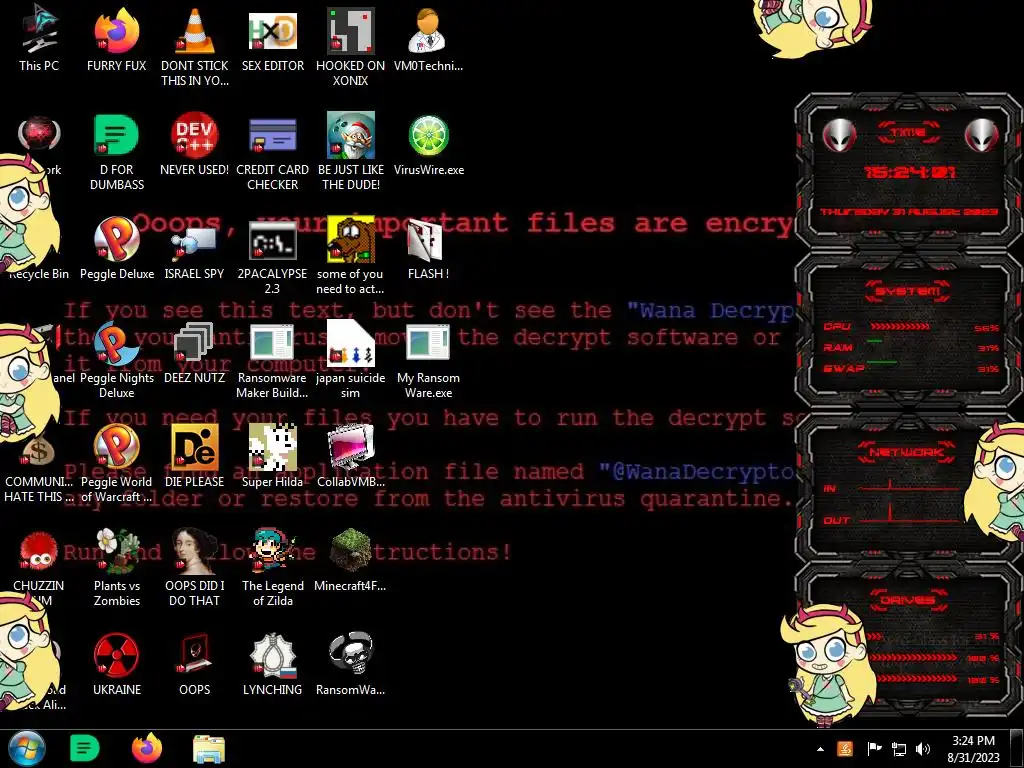Click the green document app in taskbar

pyautogui.click(x=85, y=748)
